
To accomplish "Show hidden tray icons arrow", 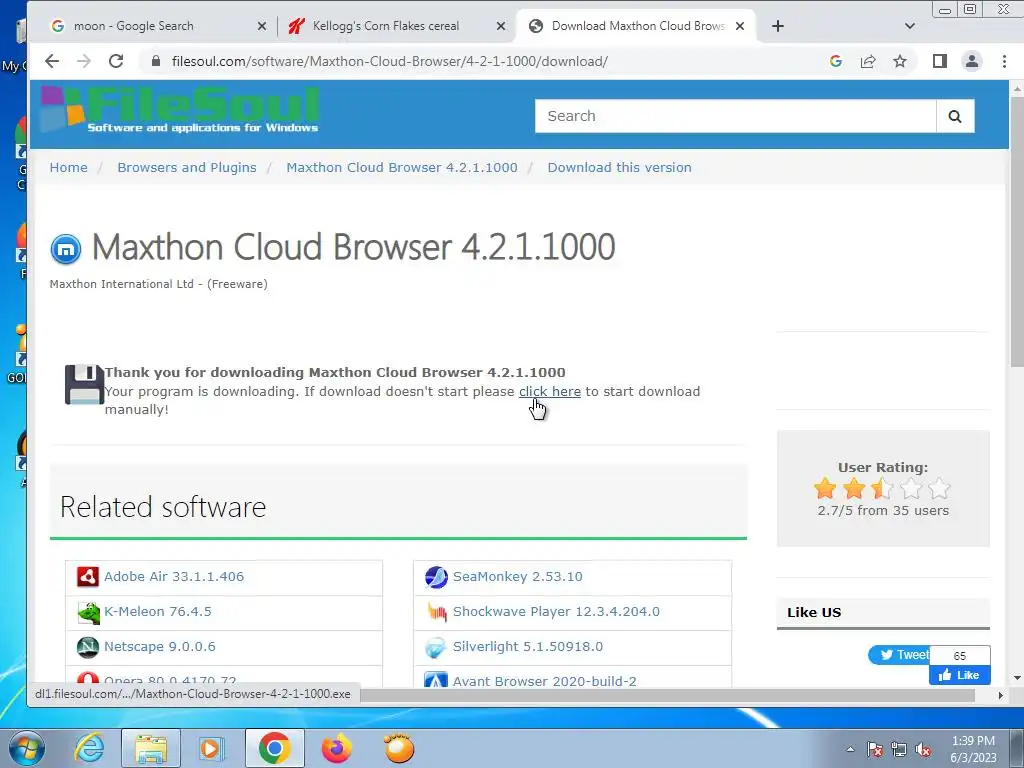I will 850,749.
